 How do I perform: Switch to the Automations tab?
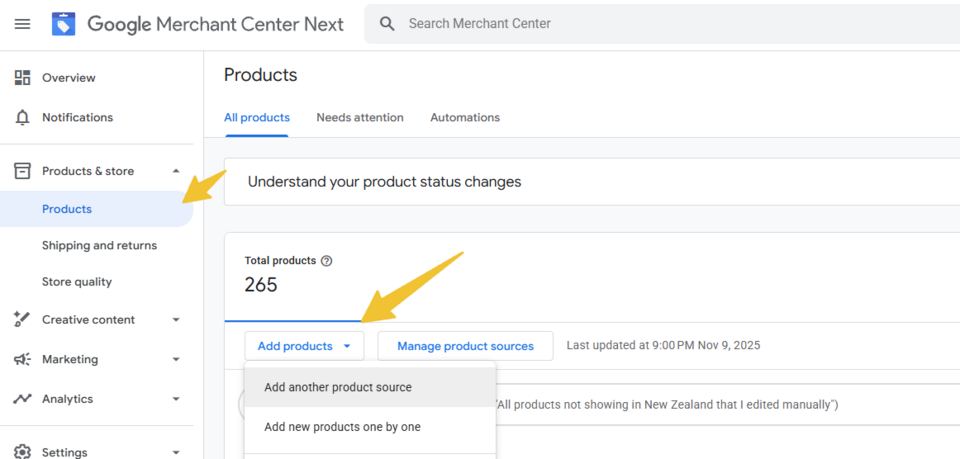coord(465,118)
